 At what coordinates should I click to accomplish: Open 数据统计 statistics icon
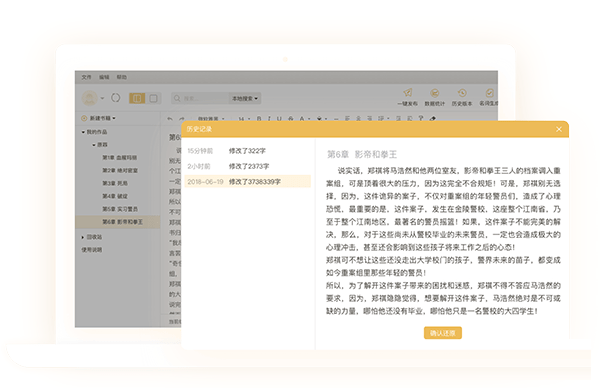(434, 93)
